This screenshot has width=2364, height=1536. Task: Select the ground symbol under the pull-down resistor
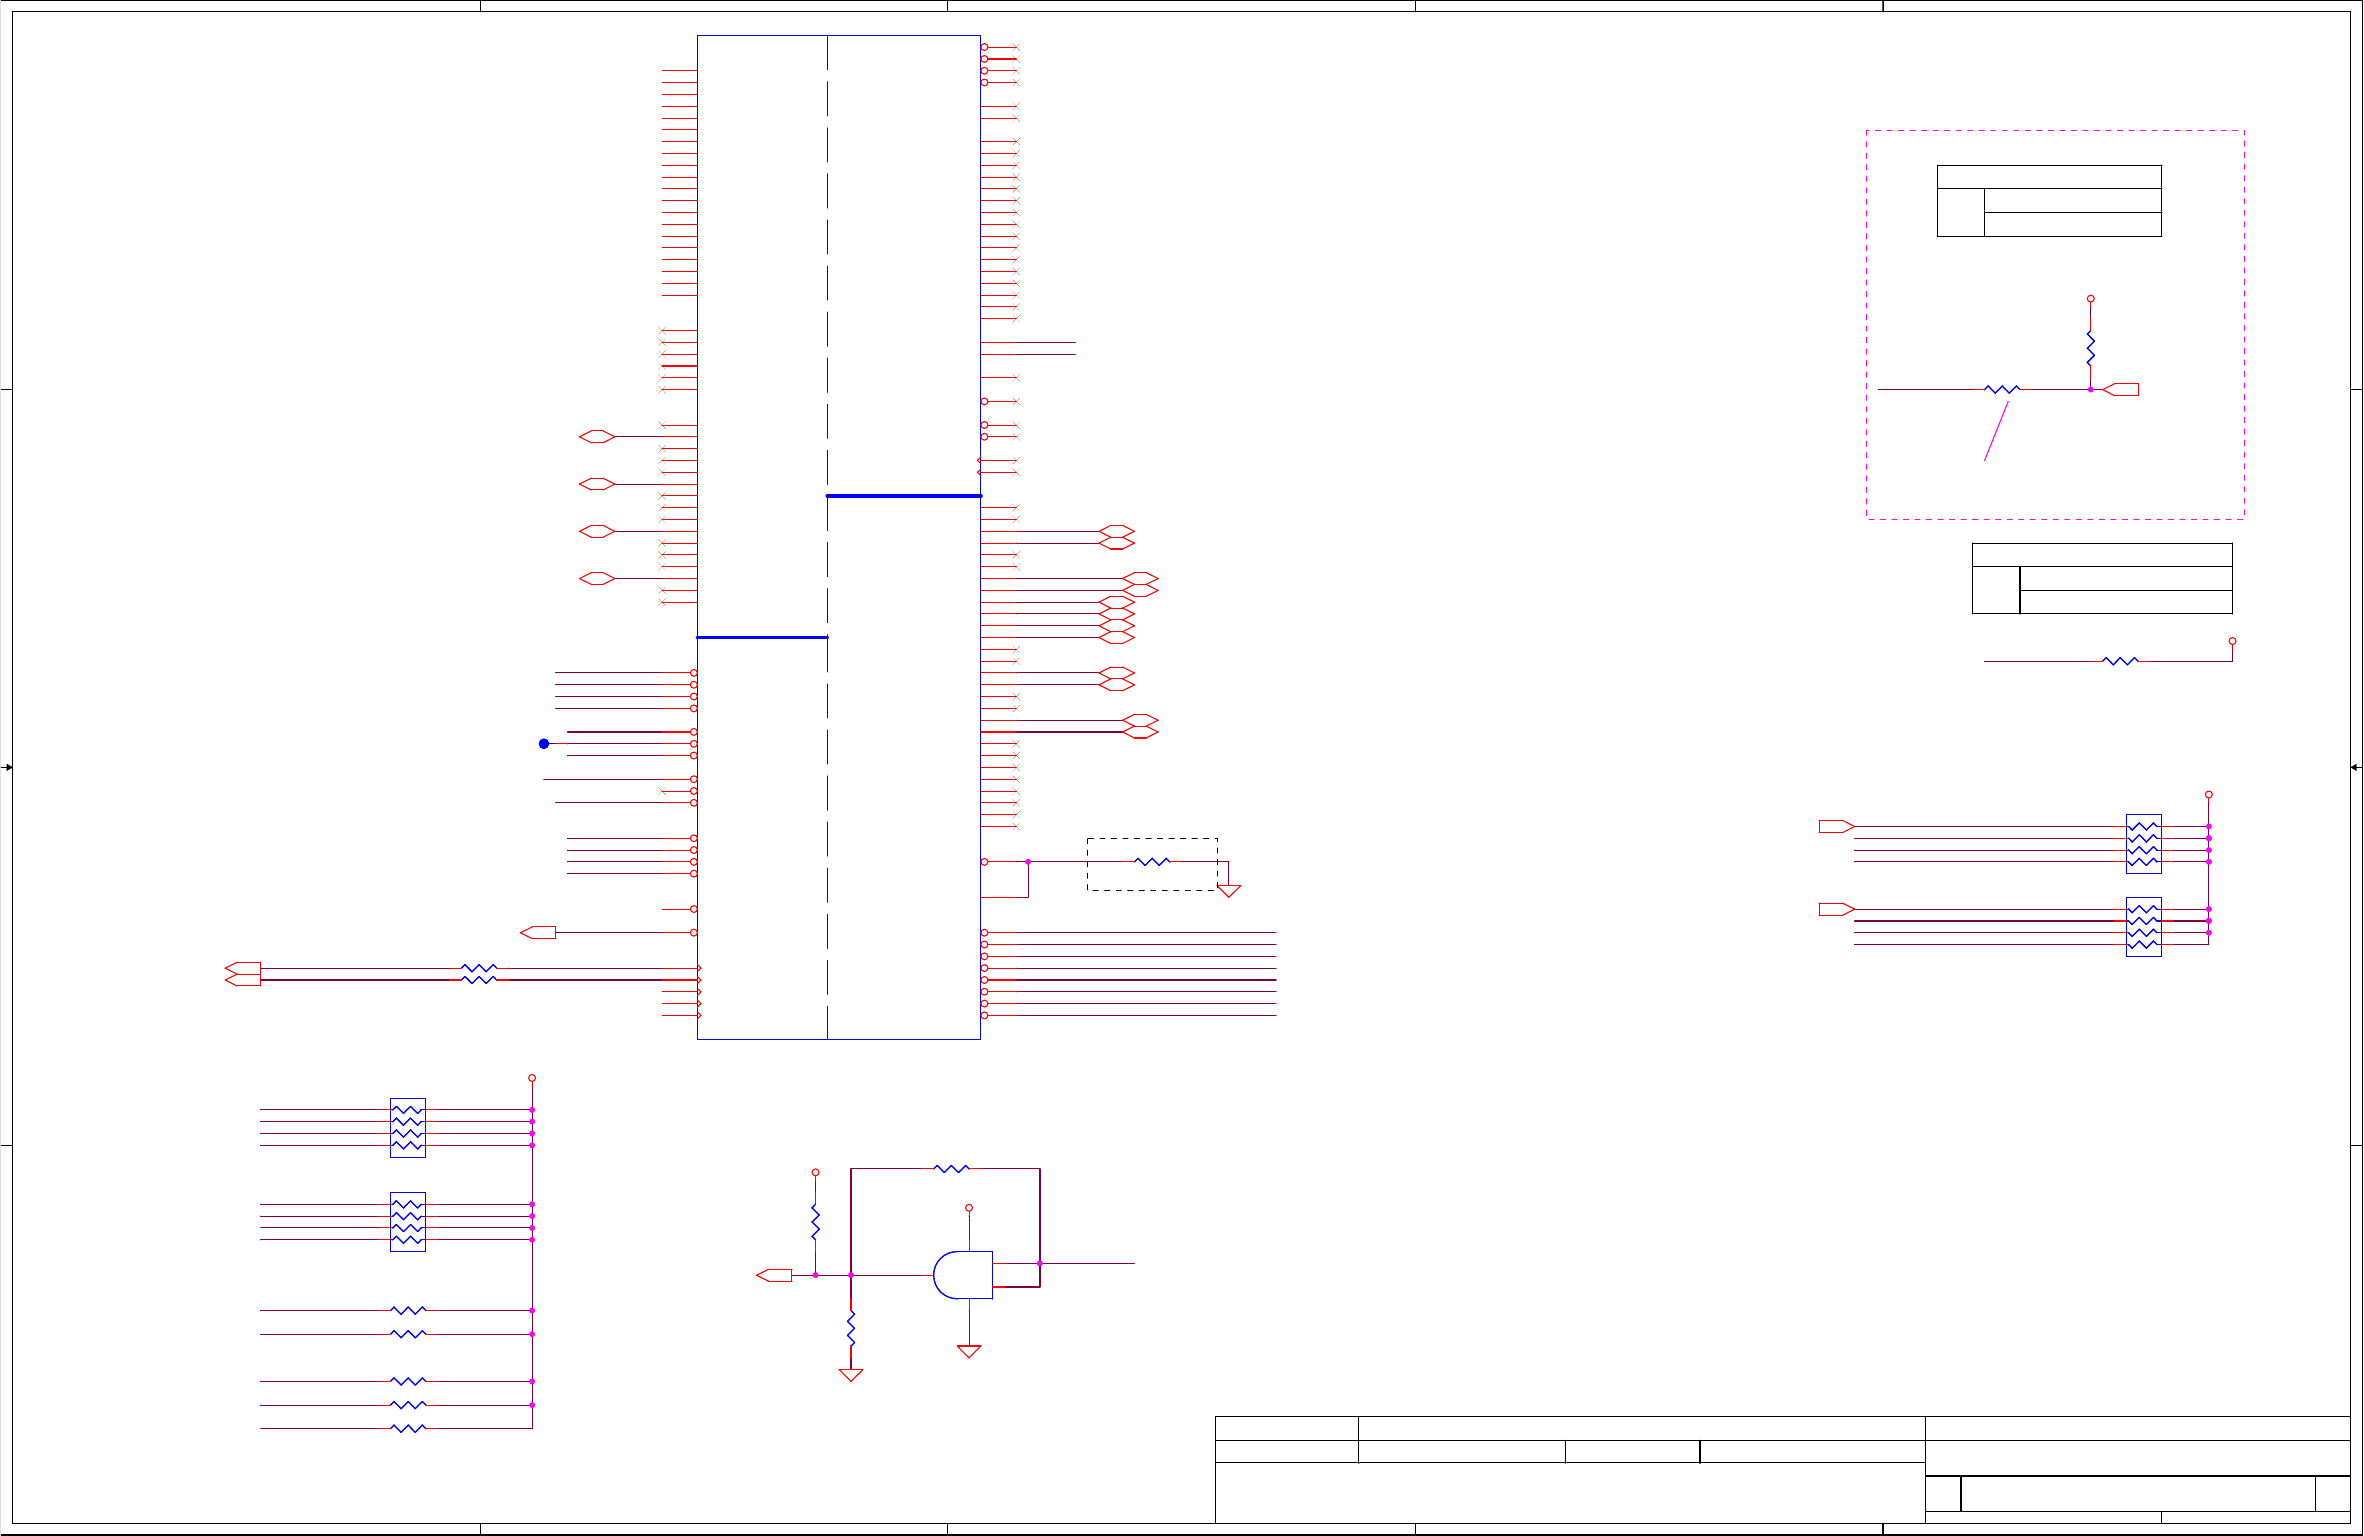click(850, 1375)
